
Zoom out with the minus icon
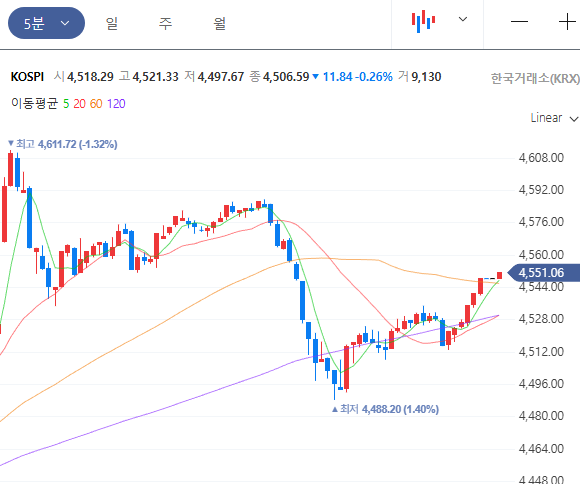pos(519,22)
